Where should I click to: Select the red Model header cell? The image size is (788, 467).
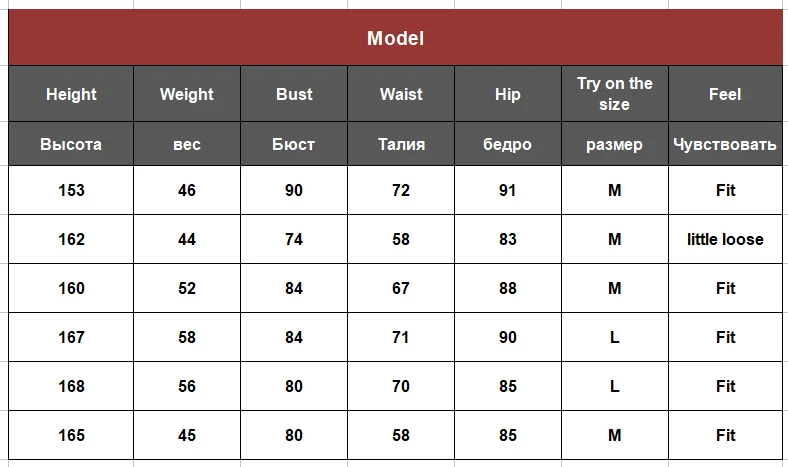click(x=396, y=38)
